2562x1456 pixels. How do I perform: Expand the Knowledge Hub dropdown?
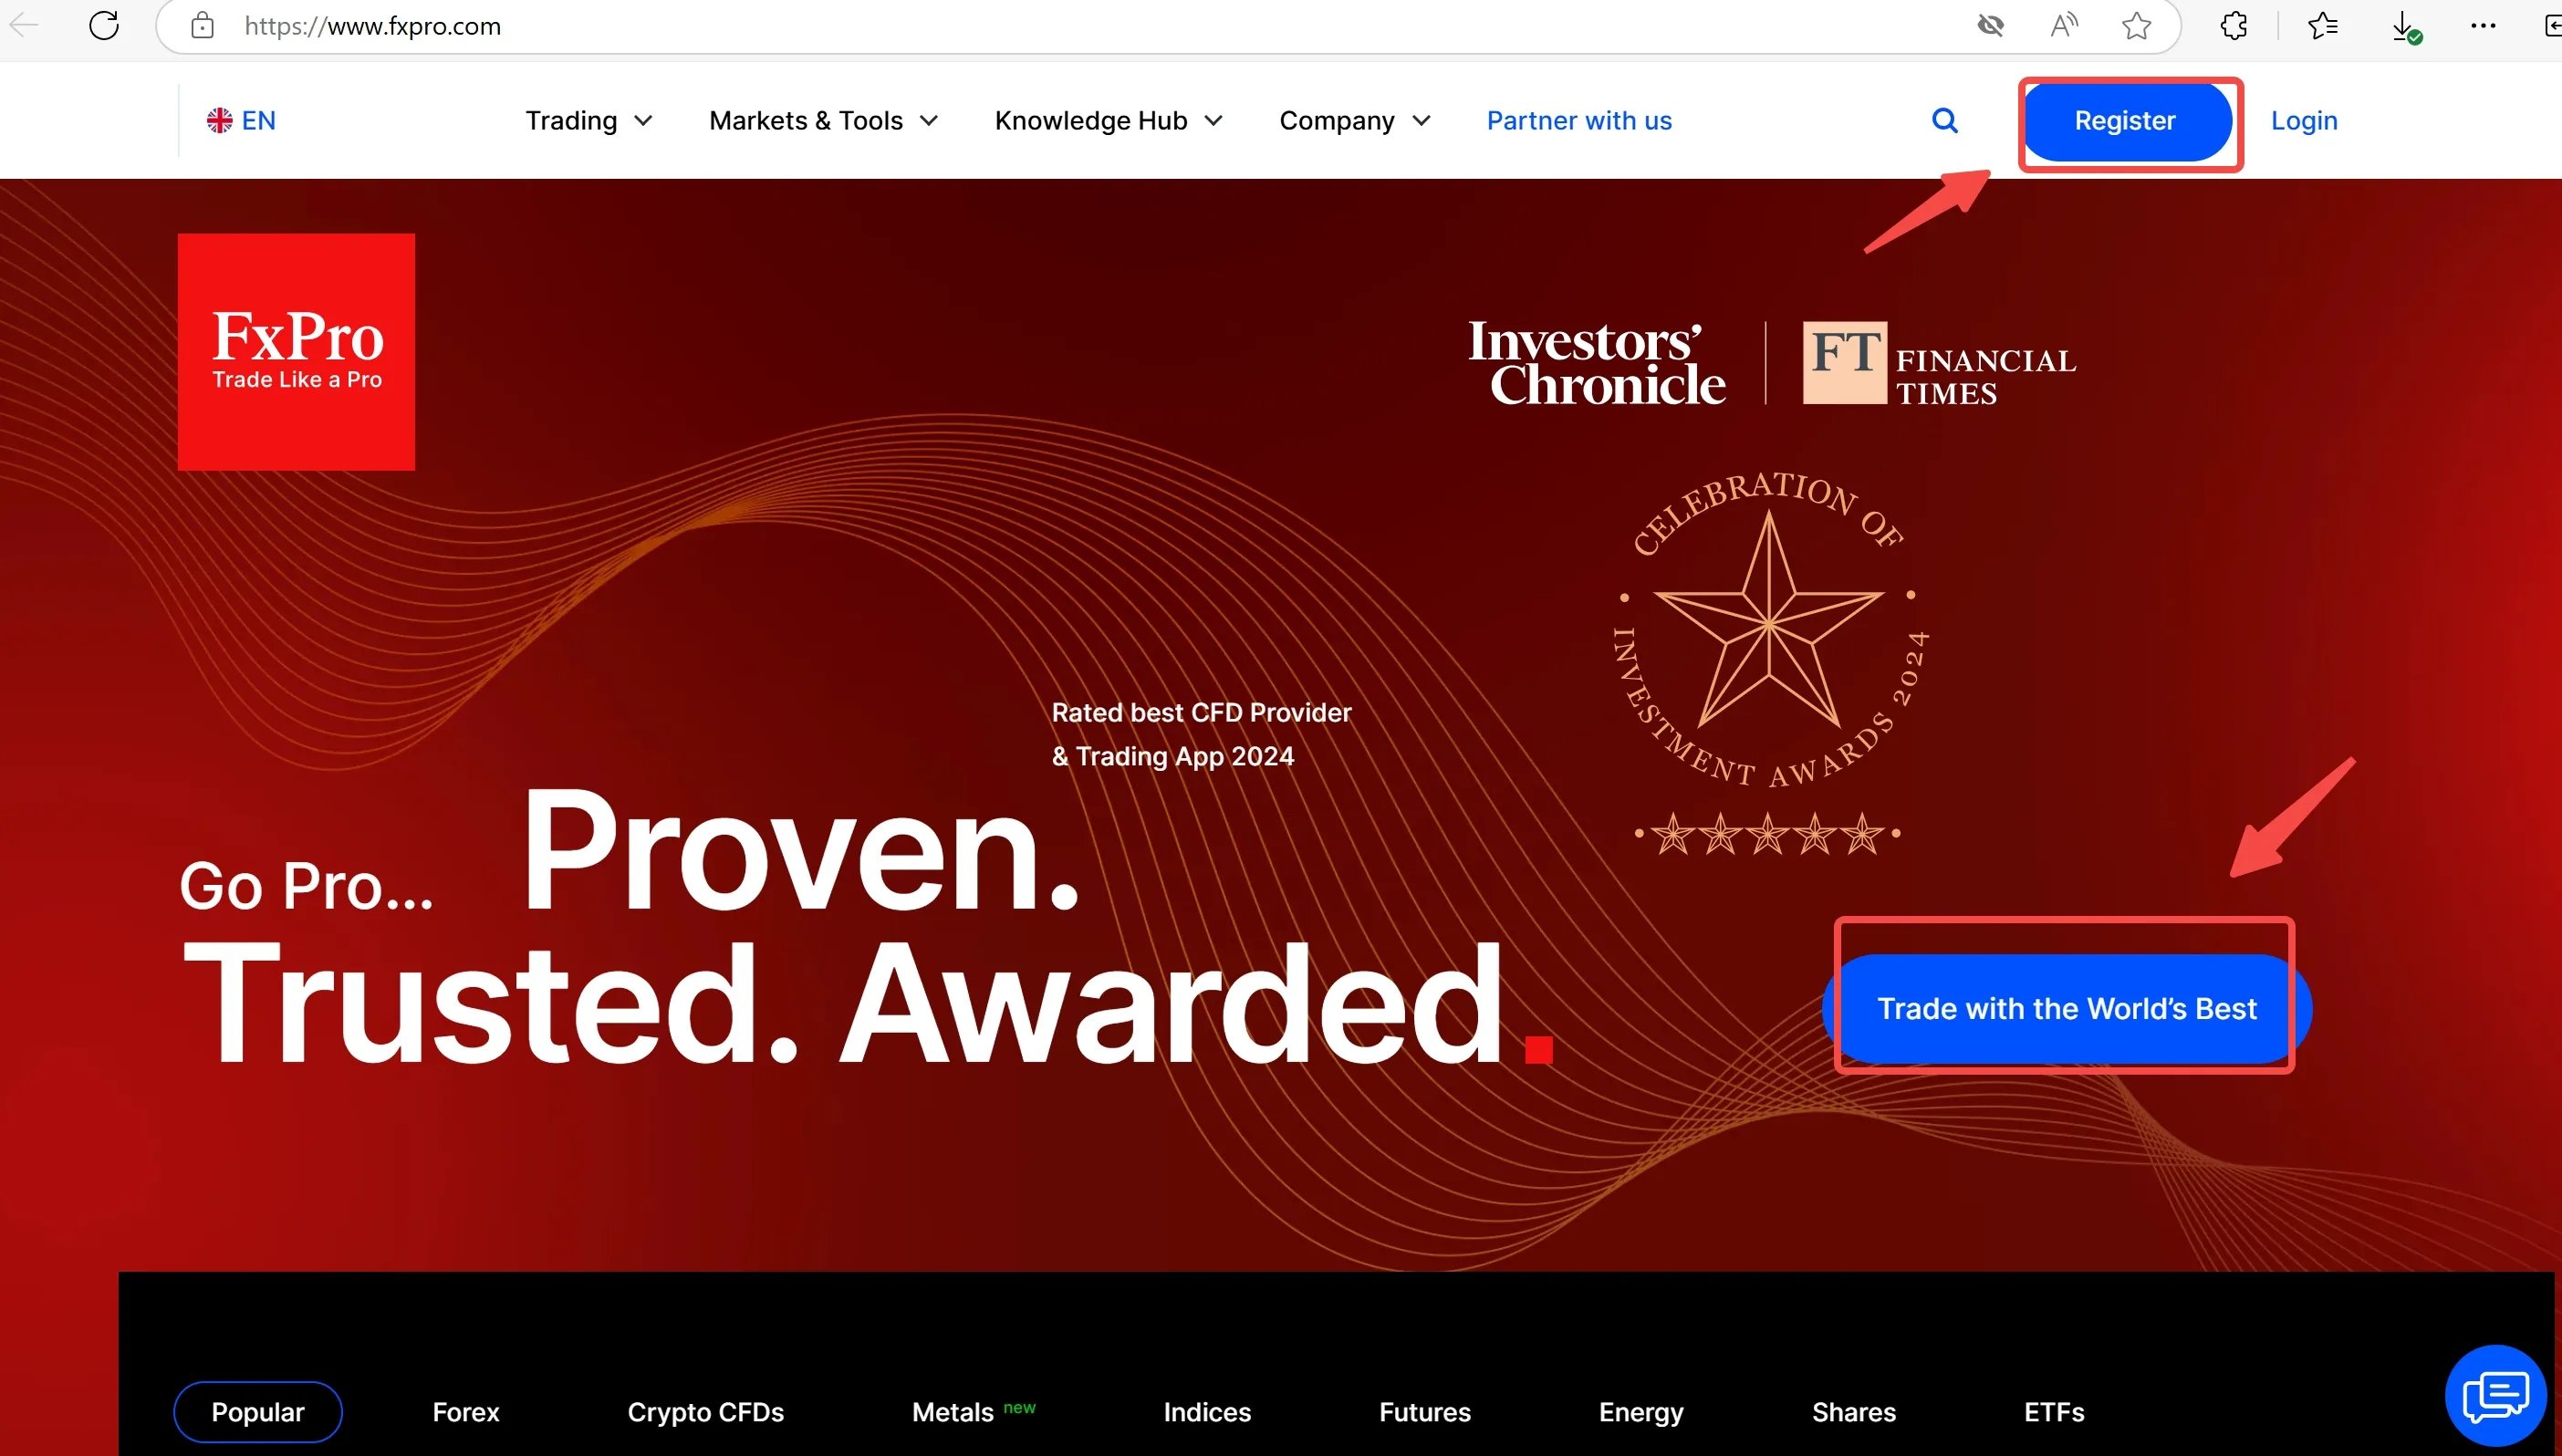(x=1109, y=121)
